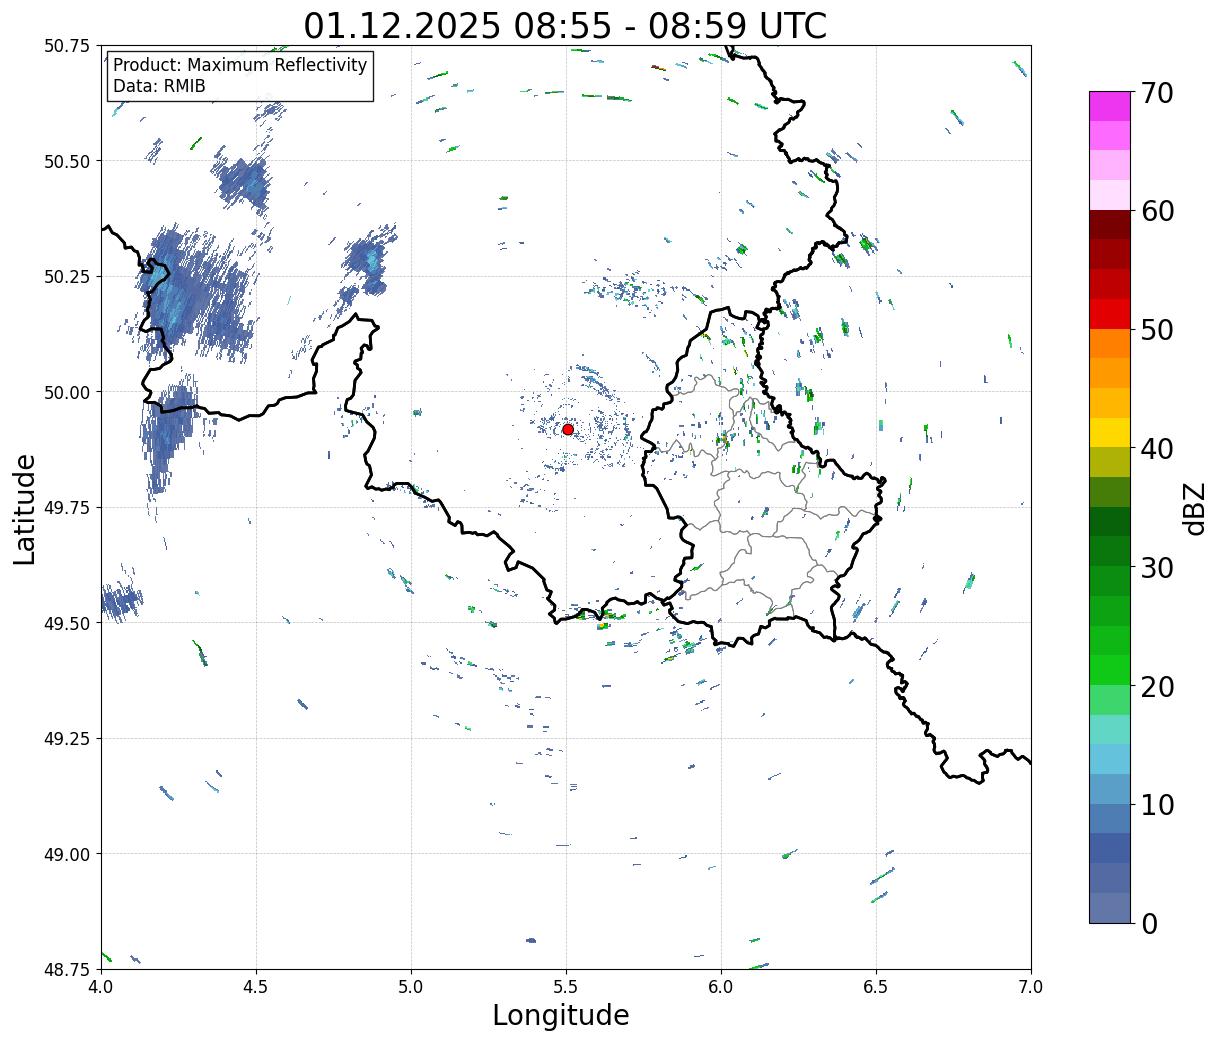Image resolution: width=1219 pixels, height=1040 pixels.
Task: Click latitude tick label 49.00
Action: [67, 854]
